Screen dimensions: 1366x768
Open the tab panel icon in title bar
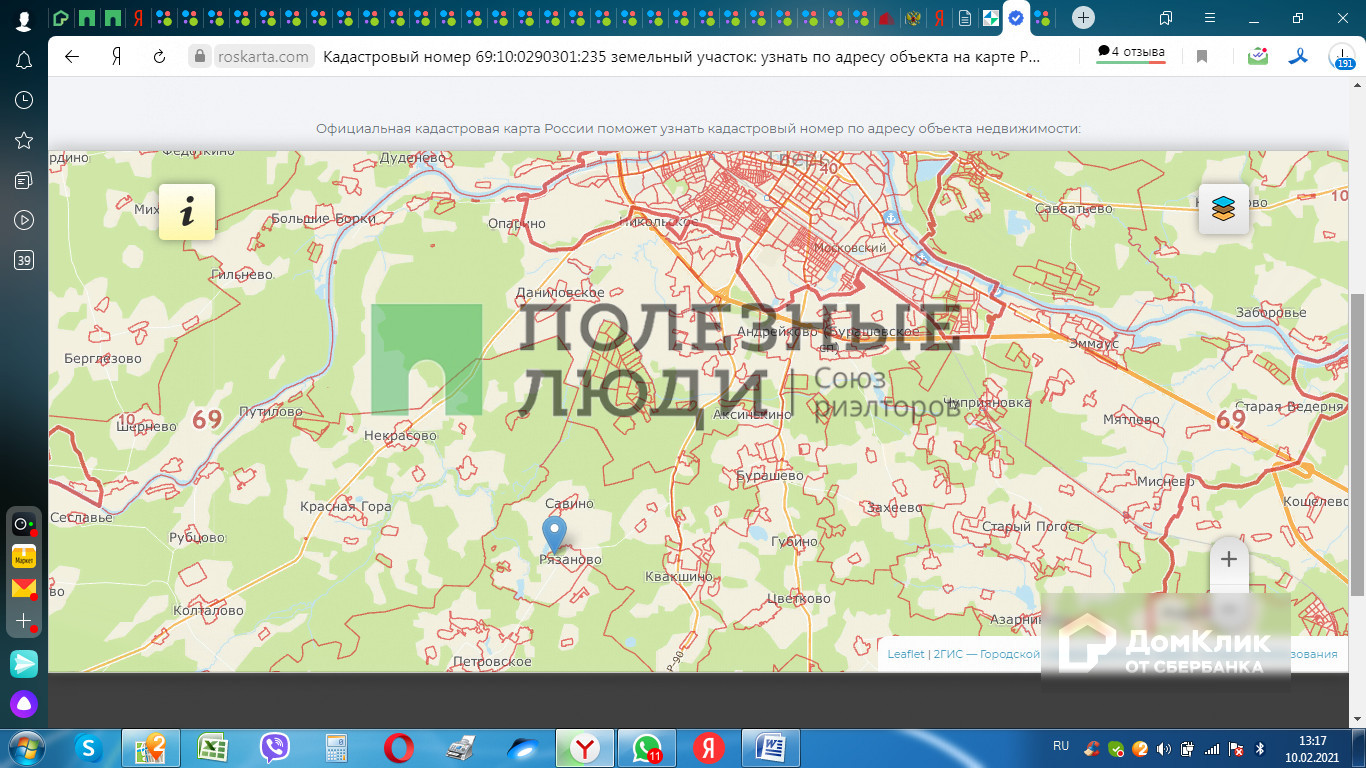tap(1166, 18)
